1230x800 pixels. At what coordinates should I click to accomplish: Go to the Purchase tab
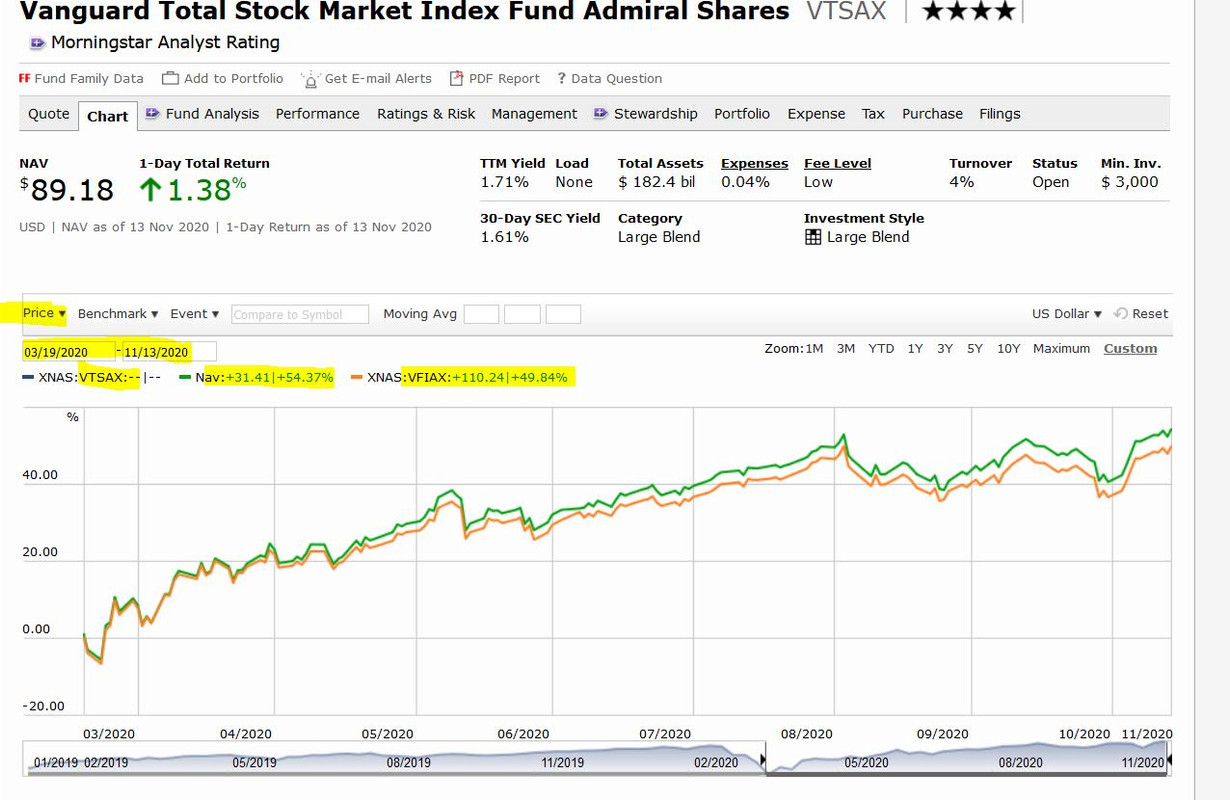click(x=932, y=114)
